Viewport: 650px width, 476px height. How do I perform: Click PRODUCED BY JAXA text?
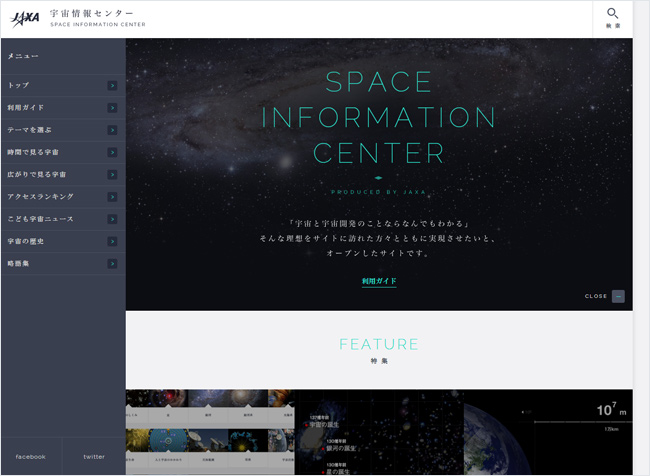click(x=378, y=192)
